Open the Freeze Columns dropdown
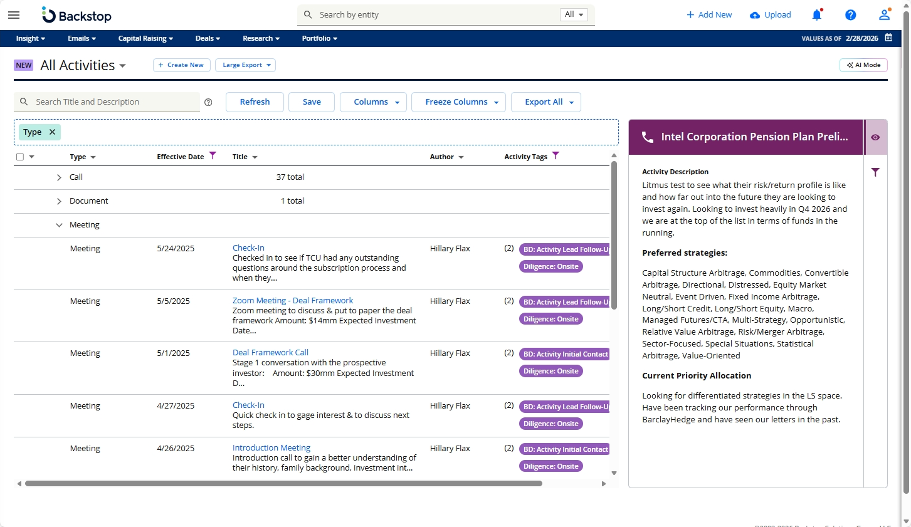This screenshot has height=527, width=911. tap(458, 102)
